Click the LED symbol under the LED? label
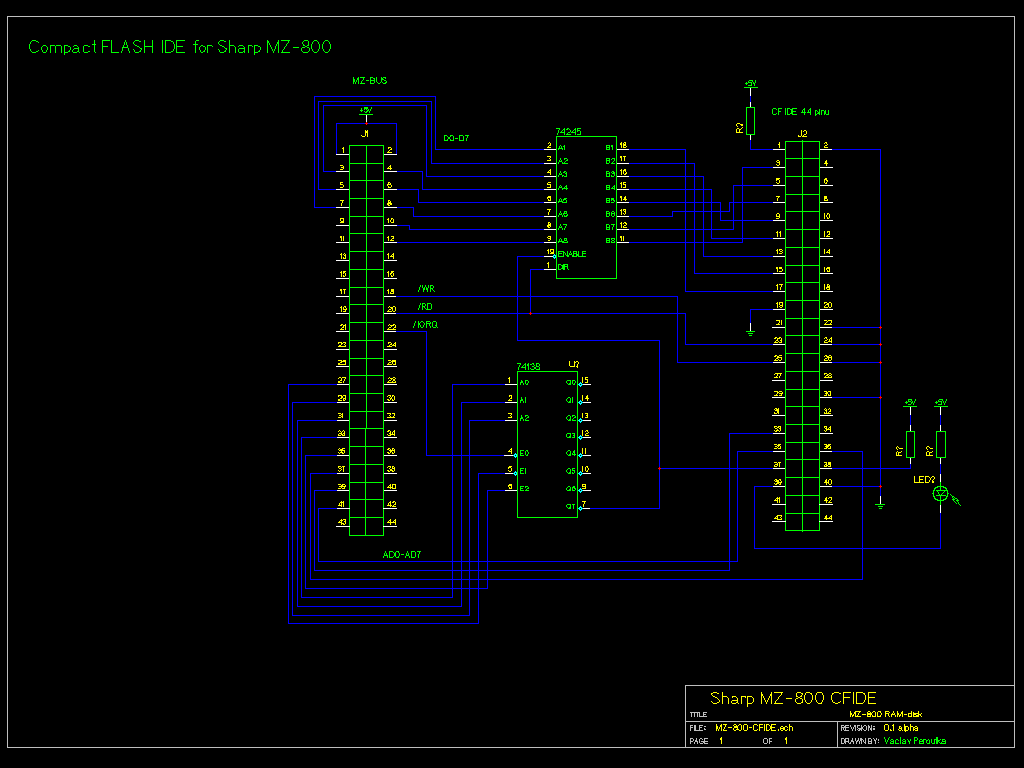The width and height of the screenshot is (1024, 768). tap(941, 494)
